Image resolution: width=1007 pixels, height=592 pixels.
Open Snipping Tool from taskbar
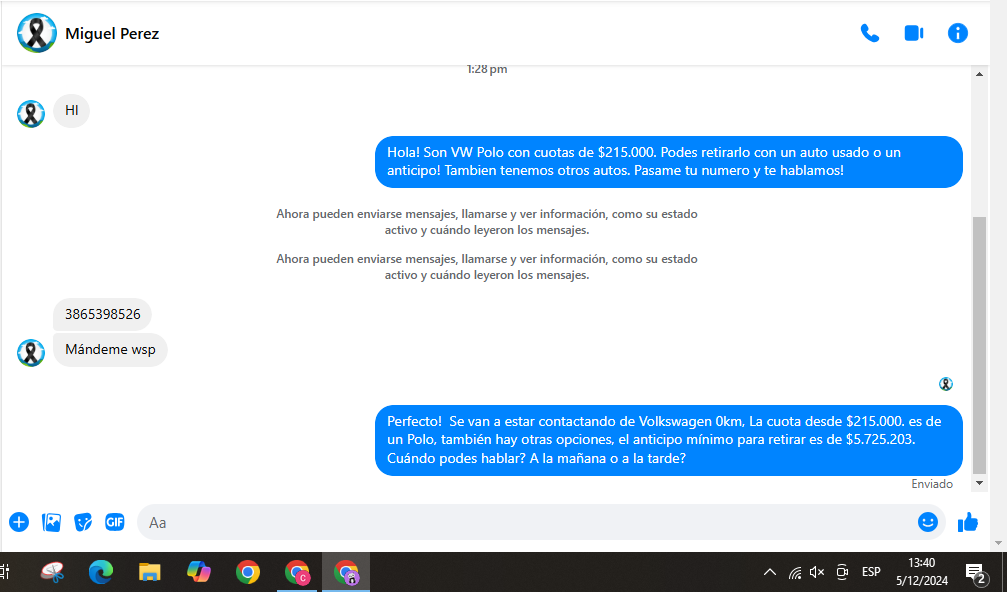(x=53, y=571)
